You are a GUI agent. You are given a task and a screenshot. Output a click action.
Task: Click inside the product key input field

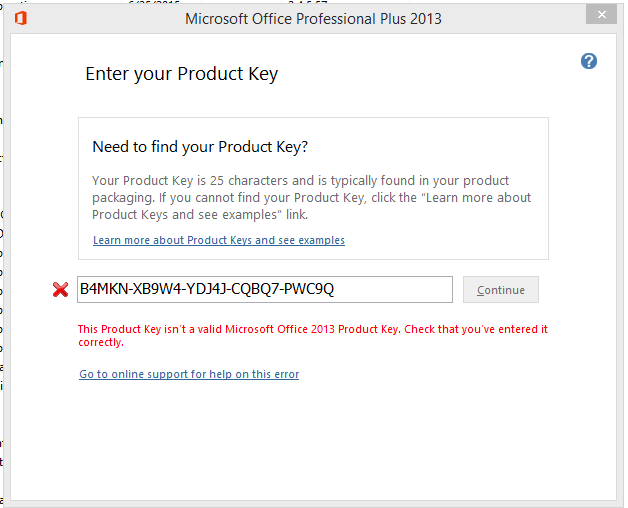click(x=265, y=289)
